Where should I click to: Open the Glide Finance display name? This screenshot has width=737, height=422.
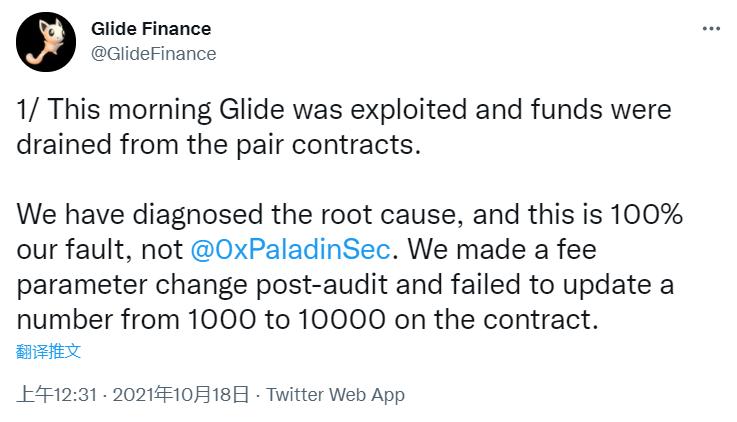[151, 29]
